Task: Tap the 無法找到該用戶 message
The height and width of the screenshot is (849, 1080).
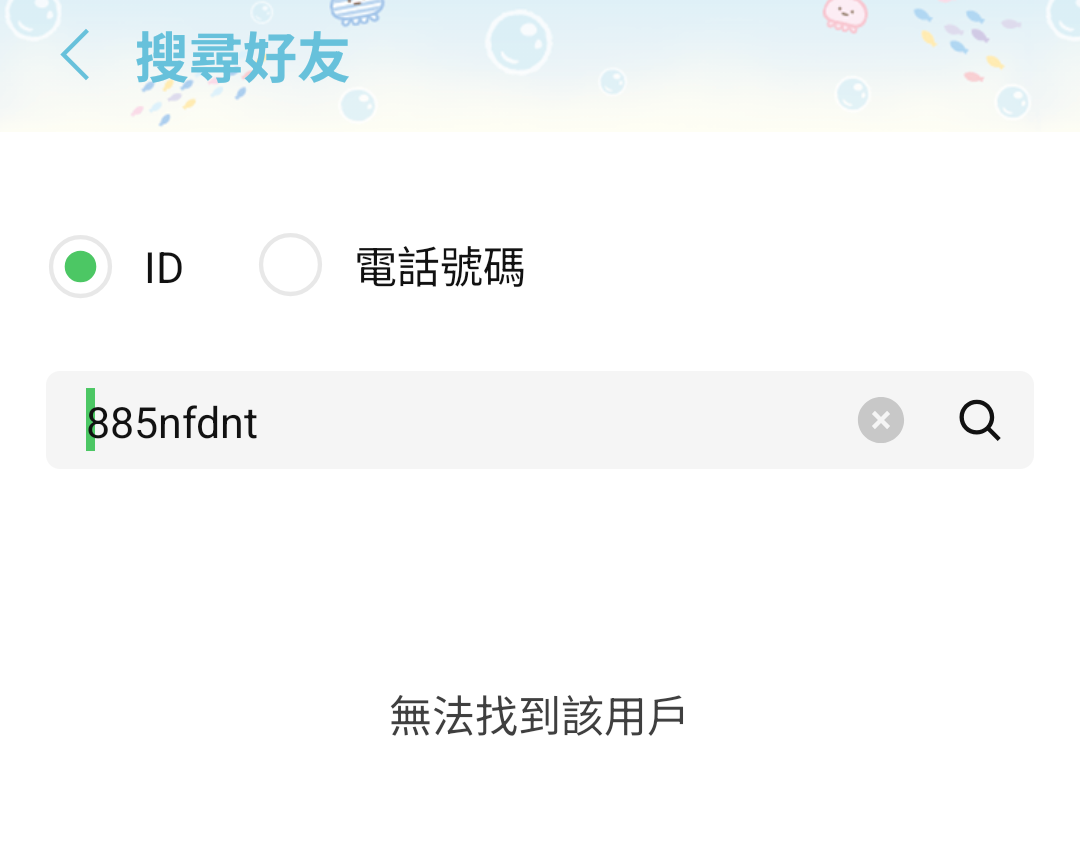Action: 537,716
